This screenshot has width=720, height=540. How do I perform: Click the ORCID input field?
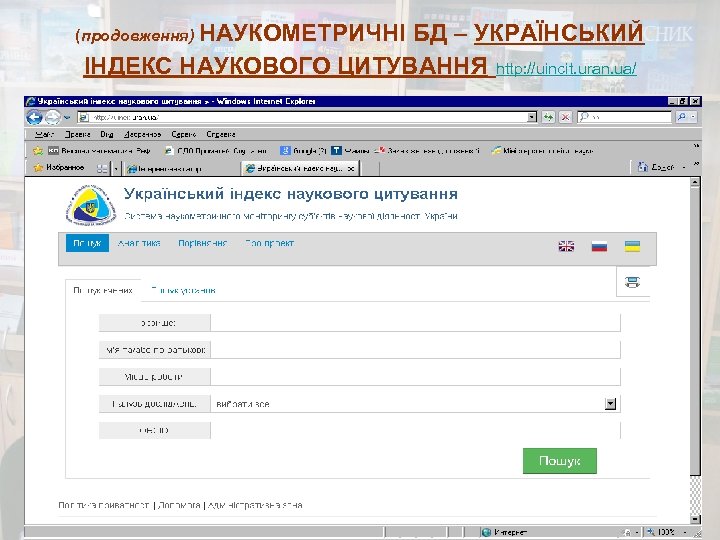(415, 430)
